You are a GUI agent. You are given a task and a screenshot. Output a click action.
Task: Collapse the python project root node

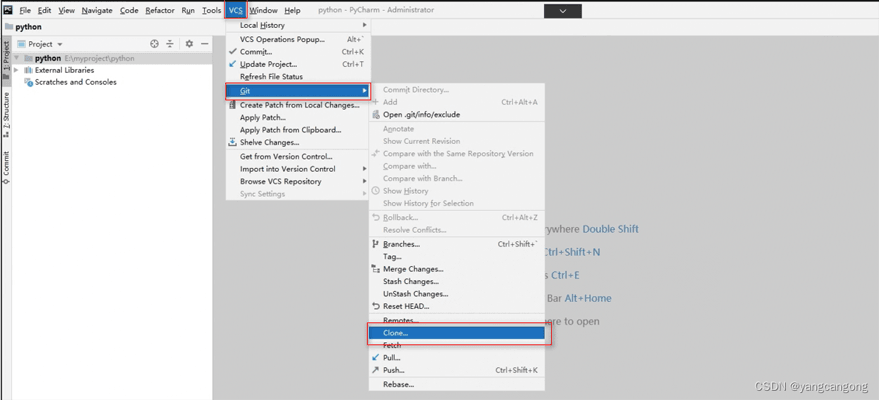[17, 58]
